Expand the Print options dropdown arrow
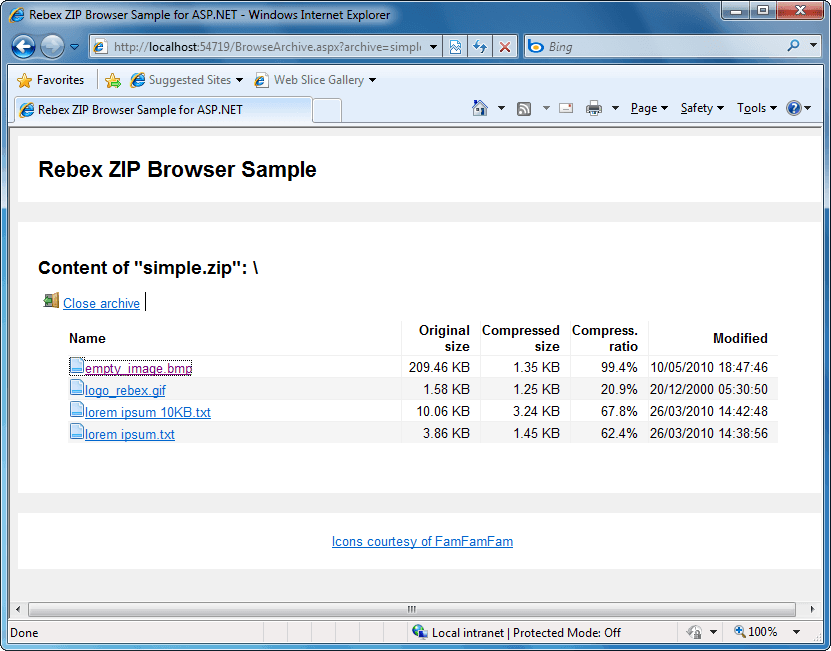 point(615,108)
